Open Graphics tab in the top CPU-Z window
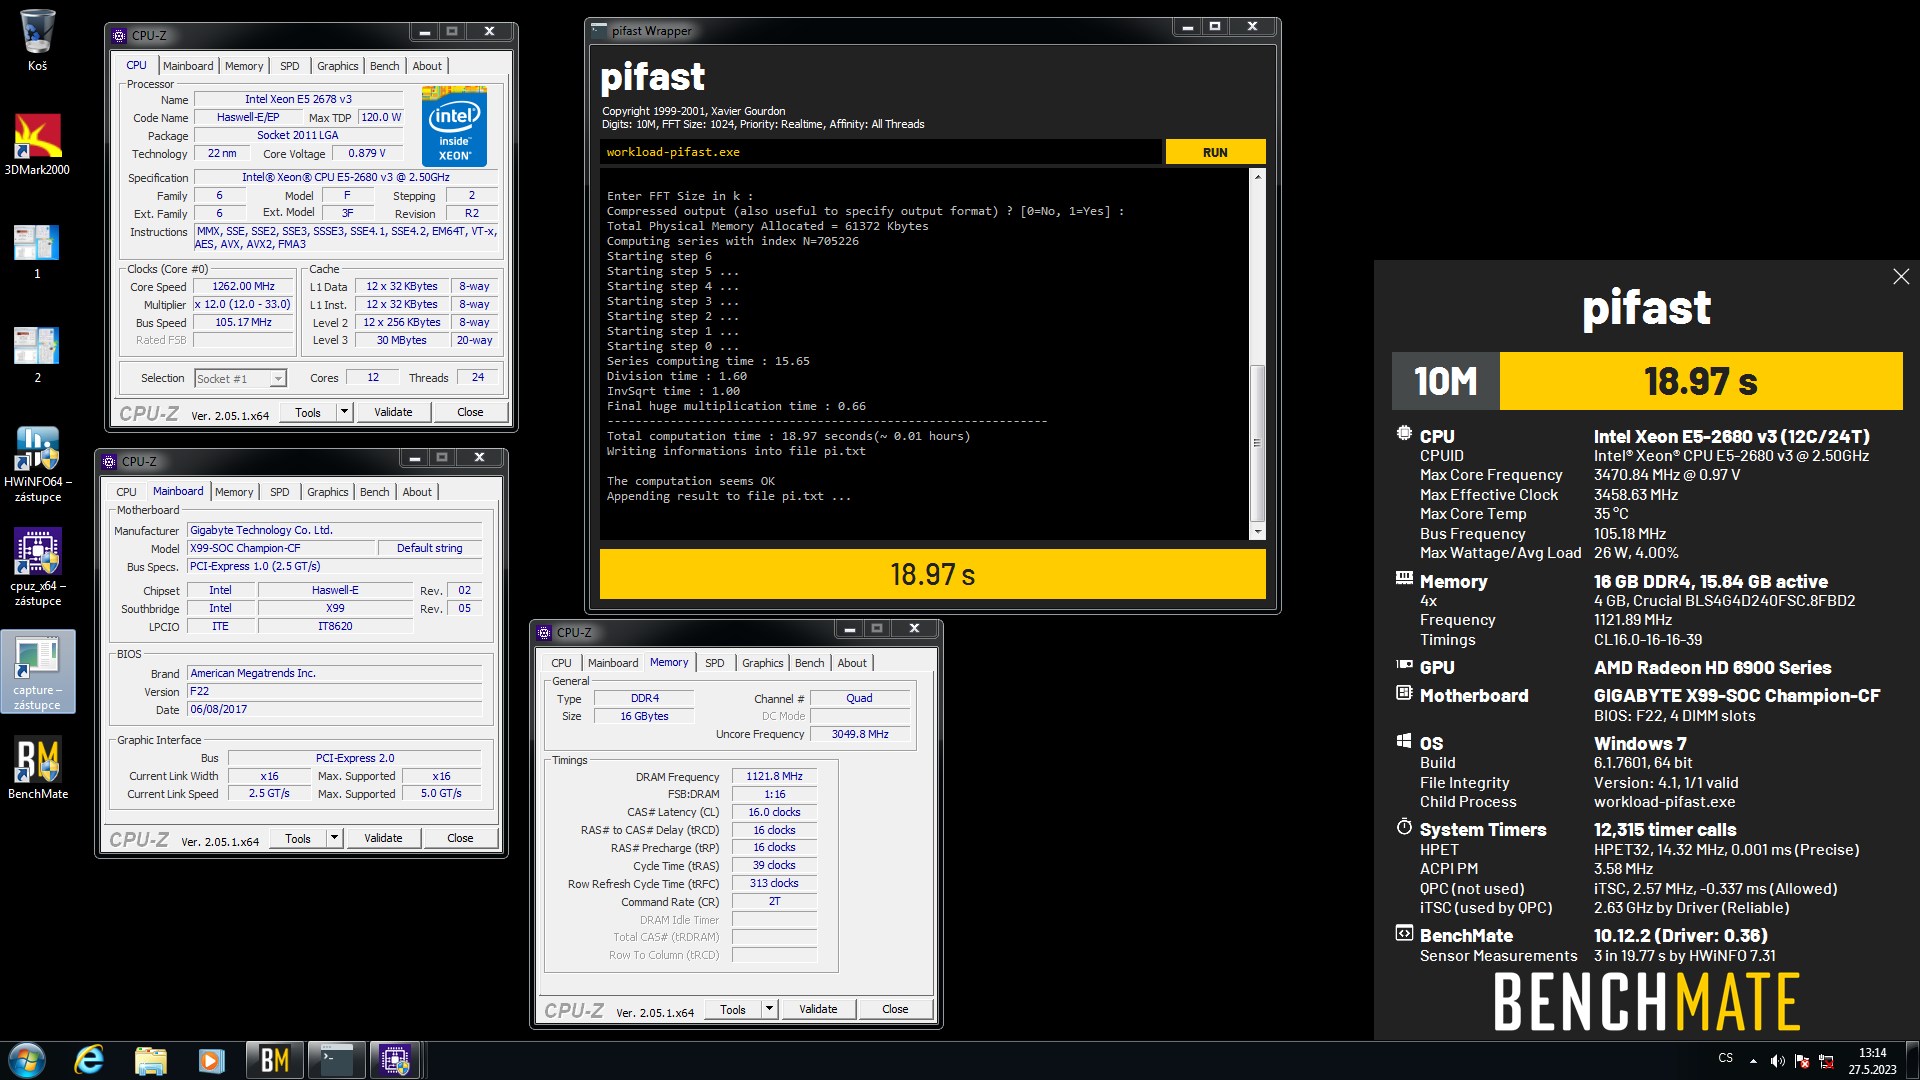 tap(337, 66)
